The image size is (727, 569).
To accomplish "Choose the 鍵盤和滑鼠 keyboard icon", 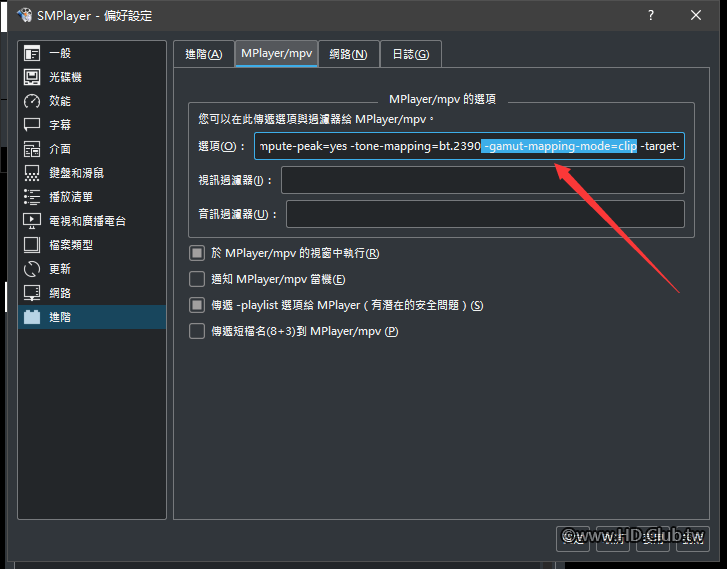I will click(x=32, y=173).
